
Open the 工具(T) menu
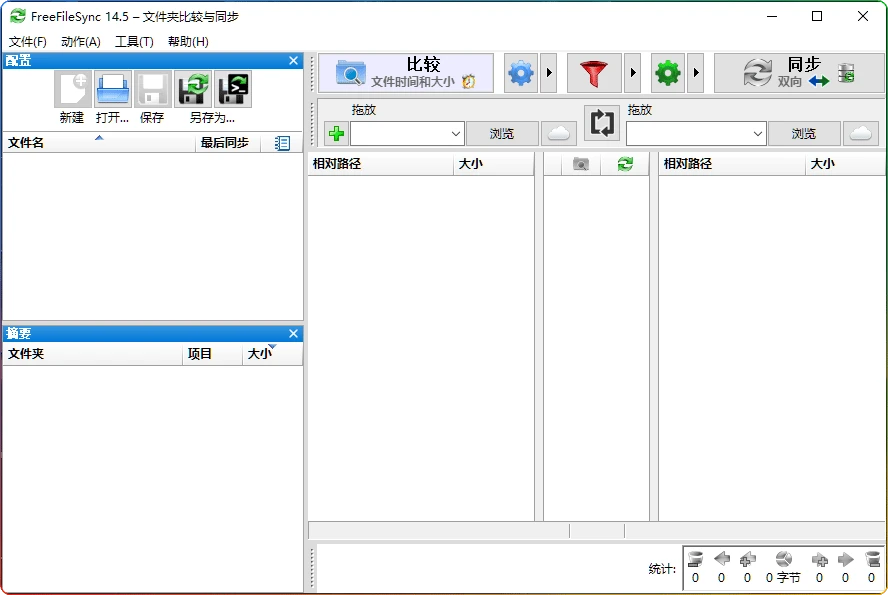point(134,41)
